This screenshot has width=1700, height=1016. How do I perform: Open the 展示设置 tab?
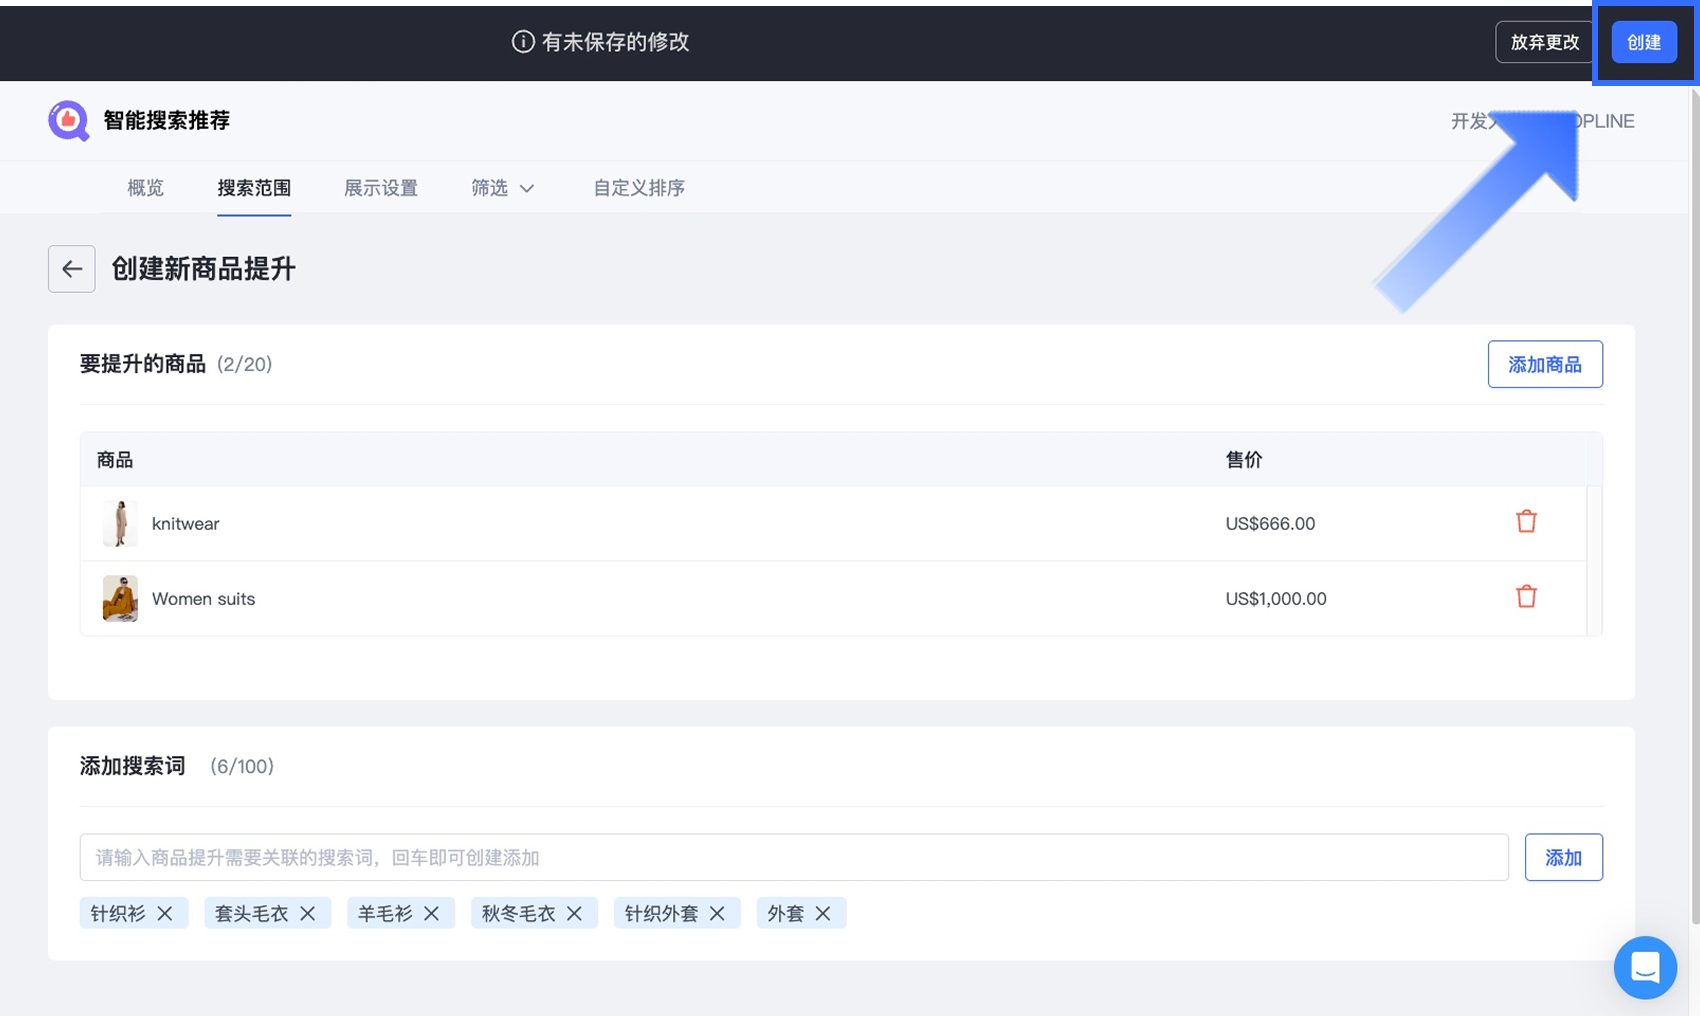381,188
